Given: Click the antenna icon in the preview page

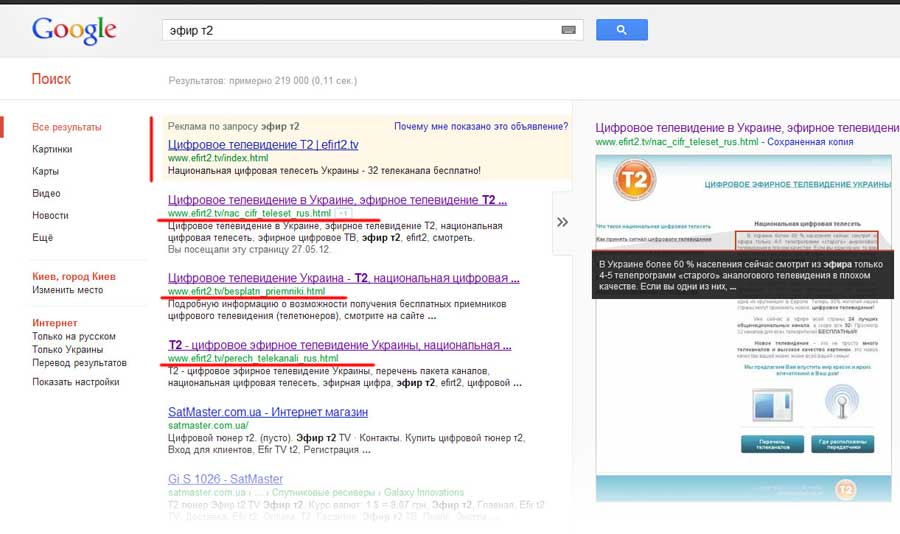Looking at the screenshot, I should pos(842,402).
